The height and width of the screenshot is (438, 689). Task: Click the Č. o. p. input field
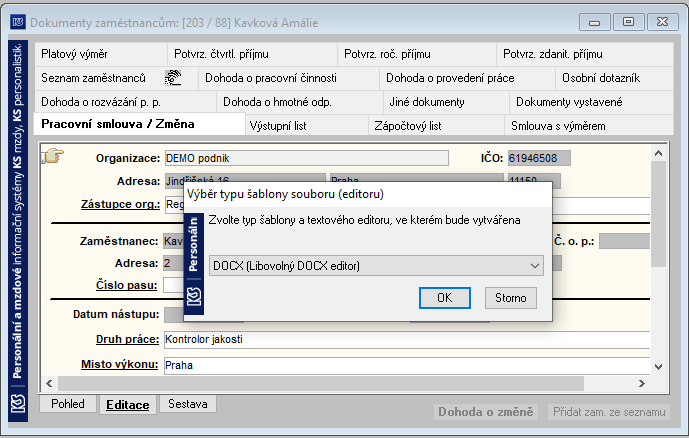tap(624, 241)
